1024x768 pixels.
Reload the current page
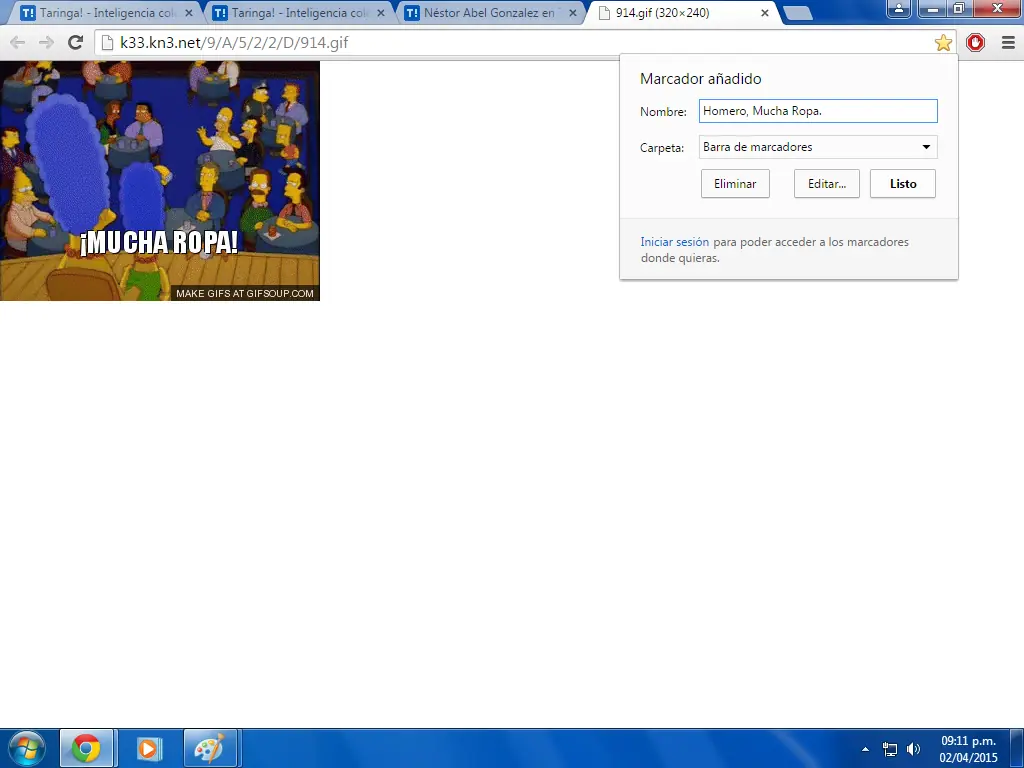point(76,42)
